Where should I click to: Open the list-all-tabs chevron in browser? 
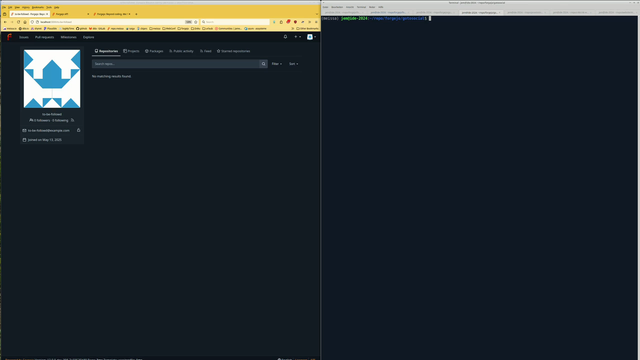(317, 14)
